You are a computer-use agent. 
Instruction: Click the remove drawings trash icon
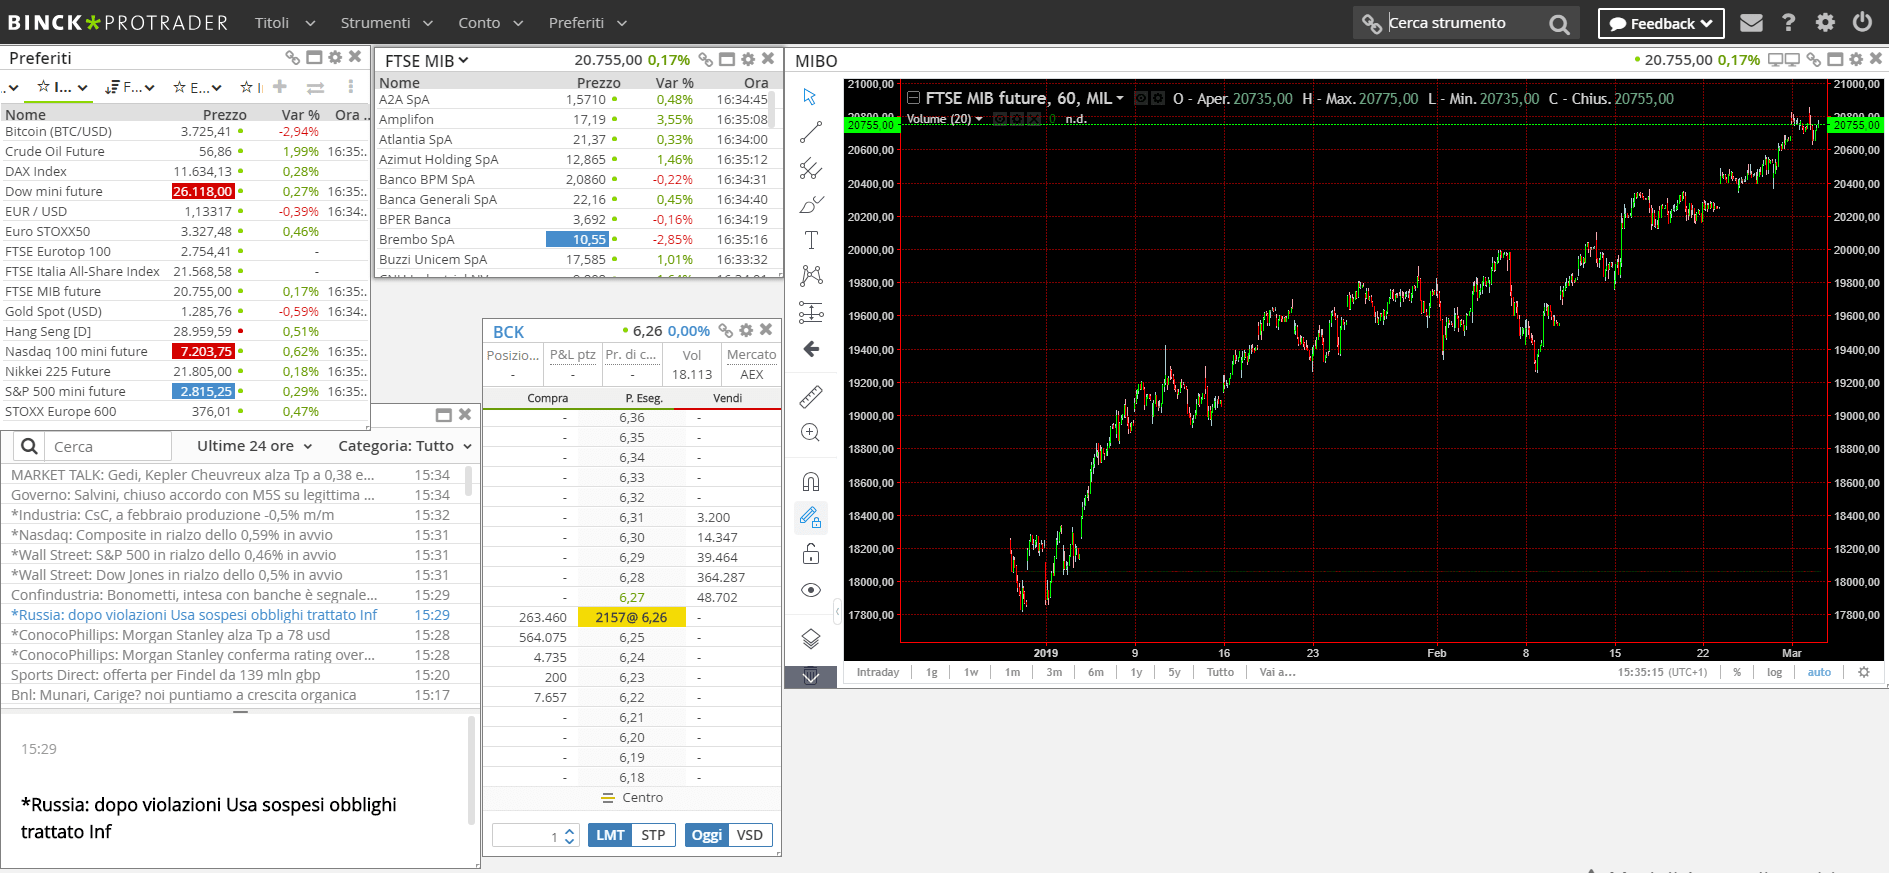(811, 676)
